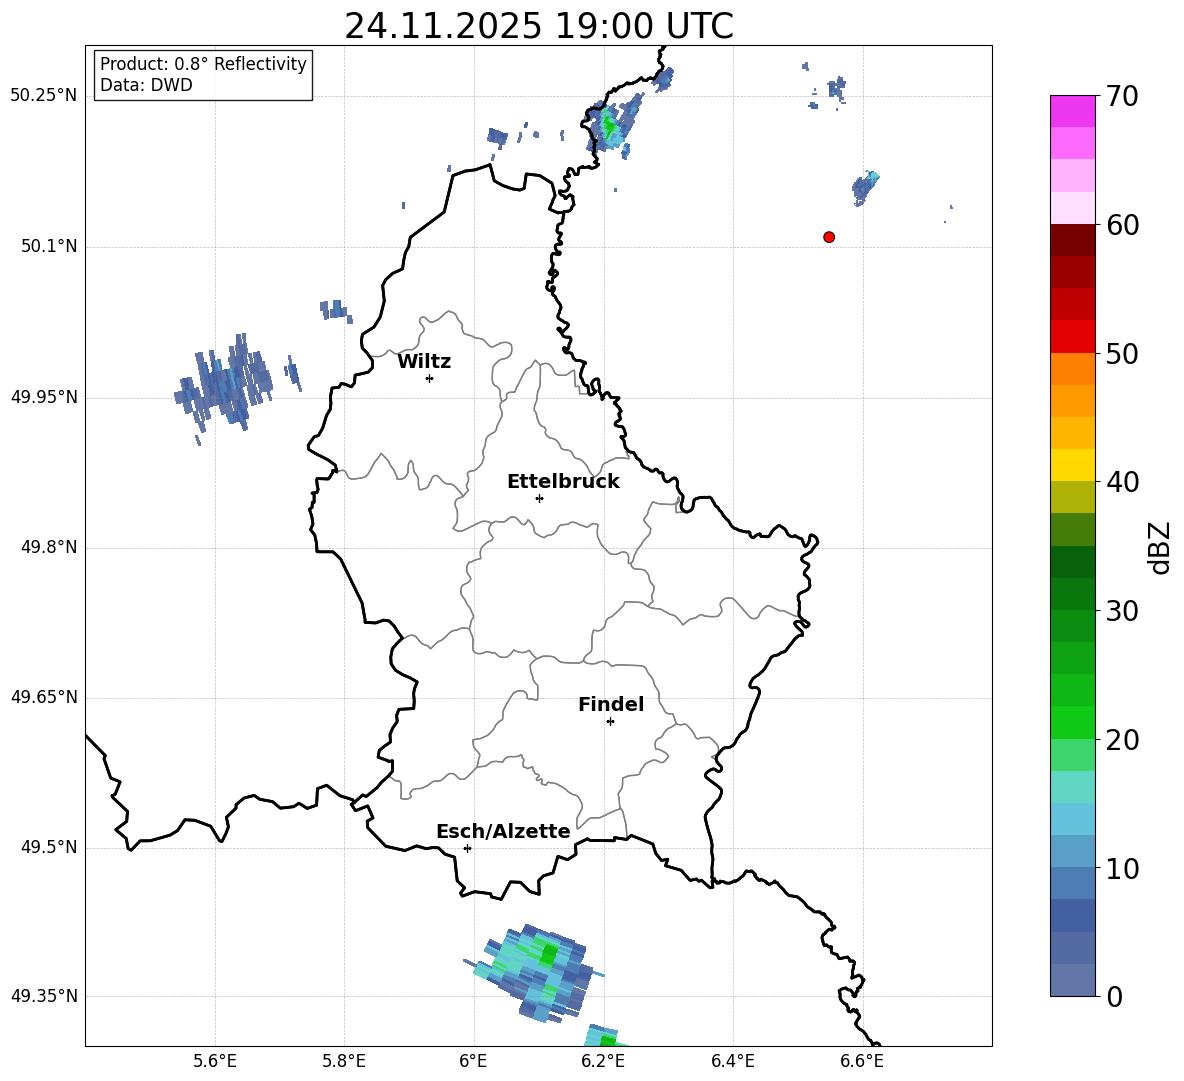Click latitude label '49.95°N'
This screenshot has height=1081, width=1184.
44,397
